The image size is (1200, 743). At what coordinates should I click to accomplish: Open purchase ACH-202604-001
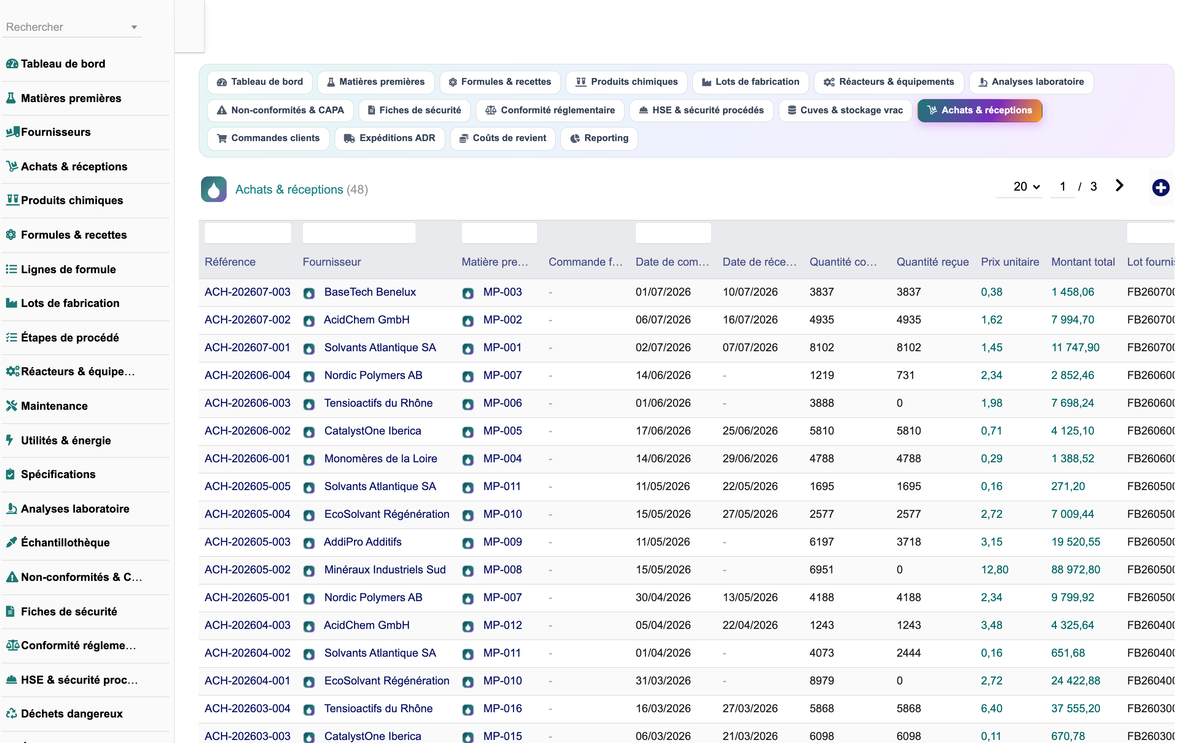coord(248,681)
